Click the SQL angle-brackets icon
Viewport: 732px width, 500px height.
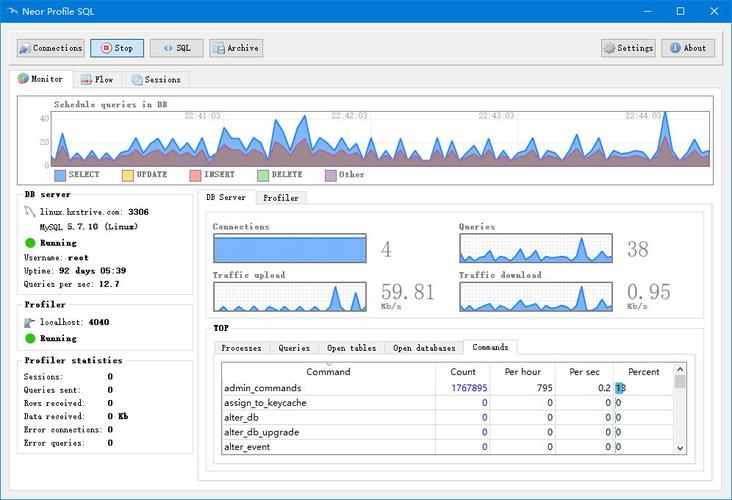click(x=168, y=48)
